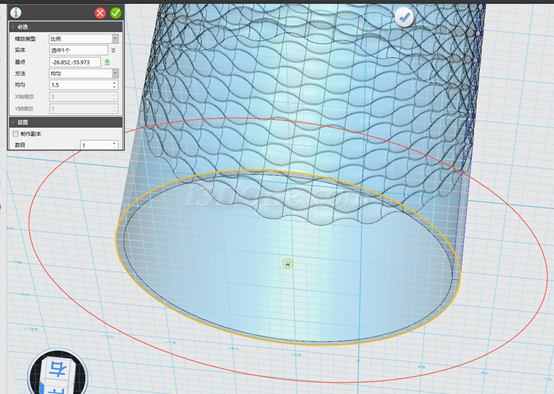Viewport: 554px width, 394px height.
Task: Confirm the scale with green checkmark
Action: pos(116,13)
